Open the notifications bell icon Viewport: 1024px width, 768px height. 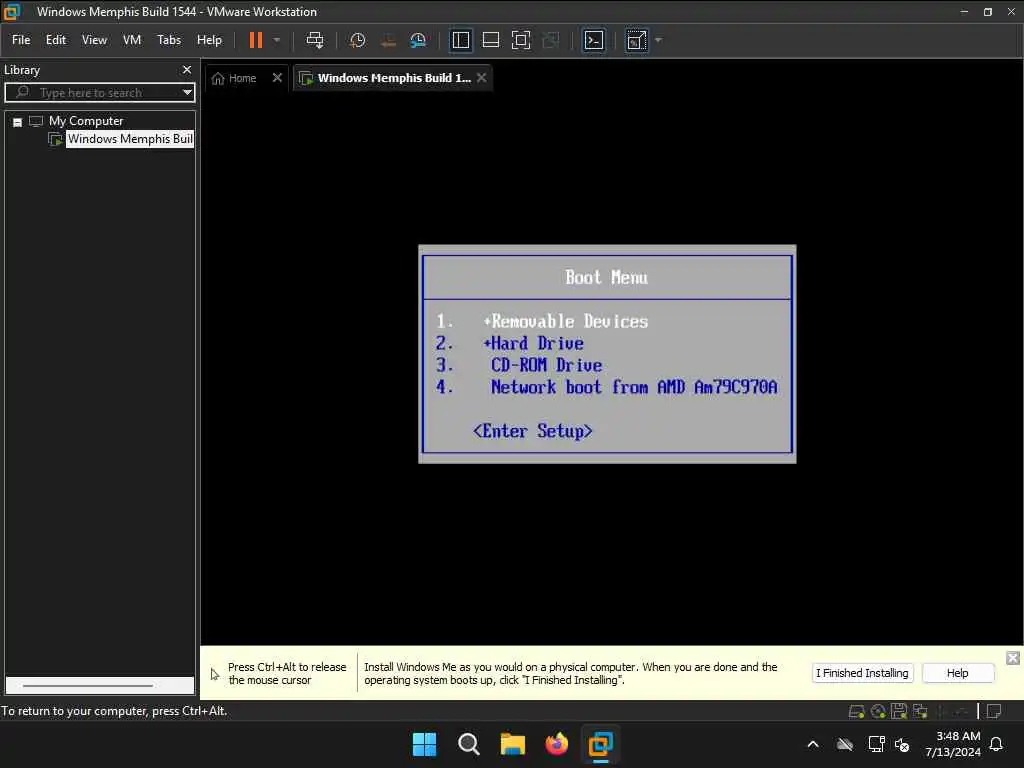coord(996,744)
